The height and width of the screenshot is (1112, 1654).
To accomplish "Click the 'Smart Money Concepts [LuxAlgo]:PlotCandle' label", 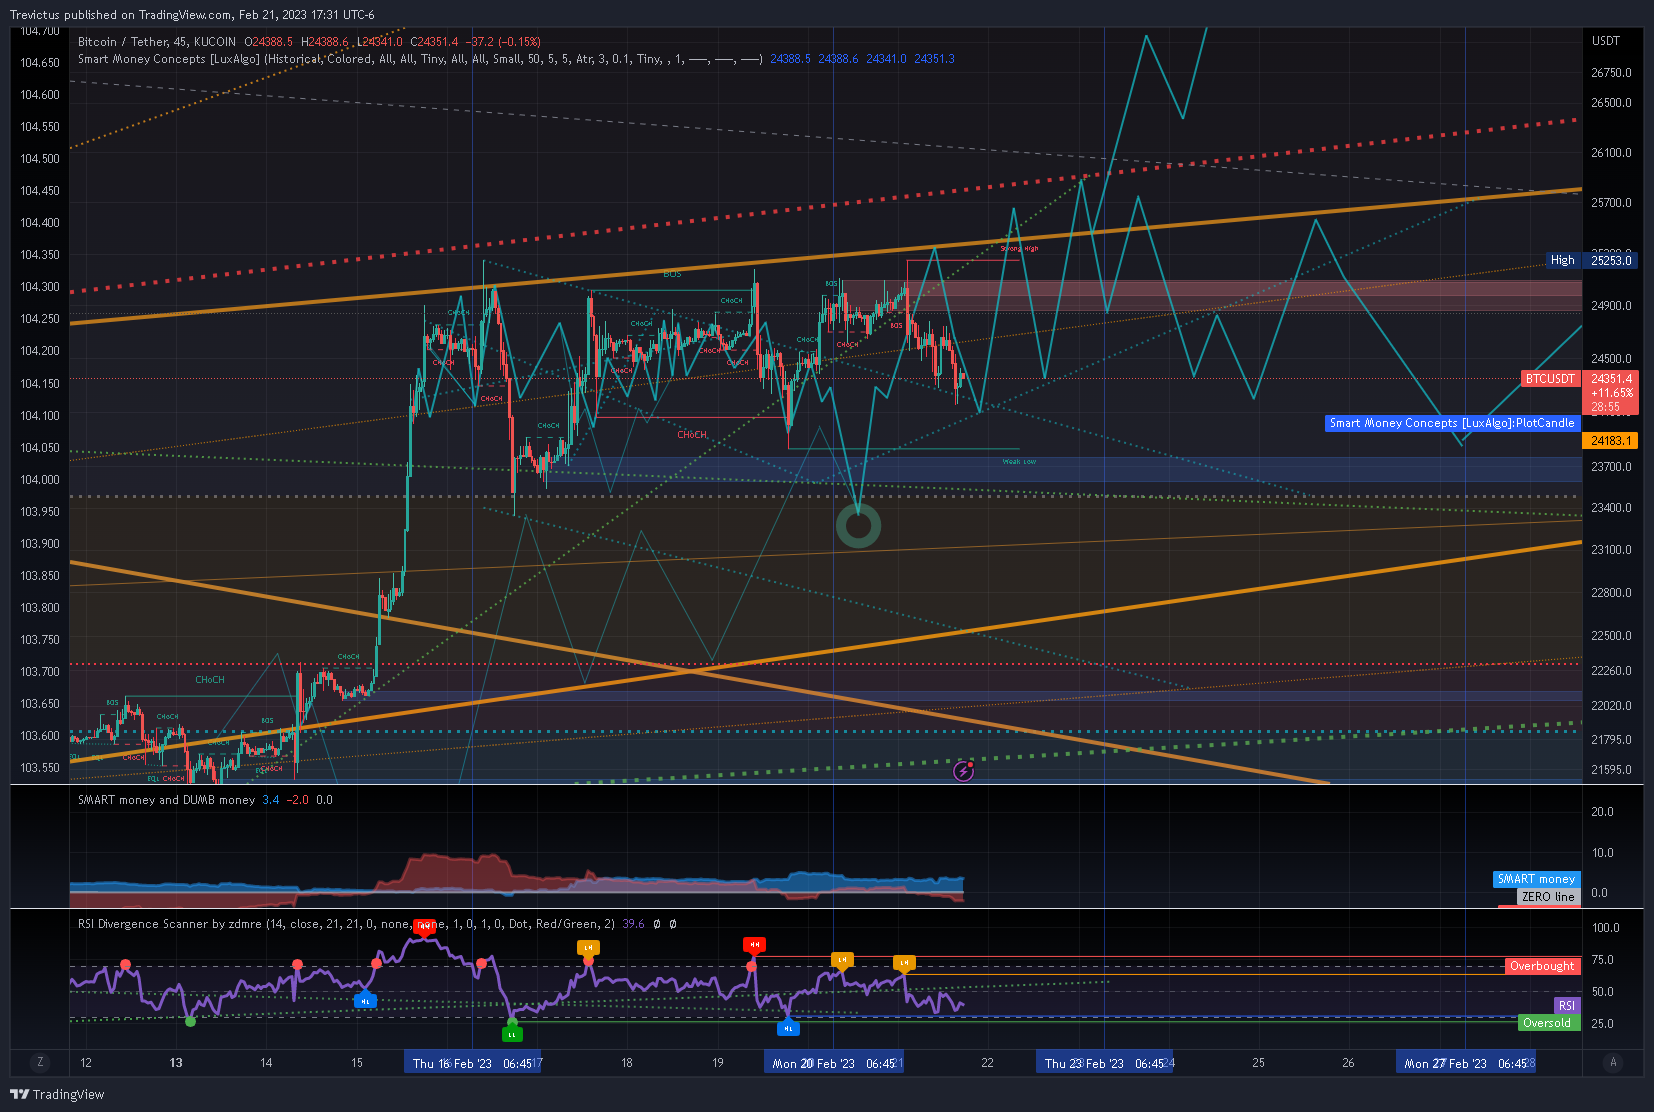I will (x=1452, y=423).
